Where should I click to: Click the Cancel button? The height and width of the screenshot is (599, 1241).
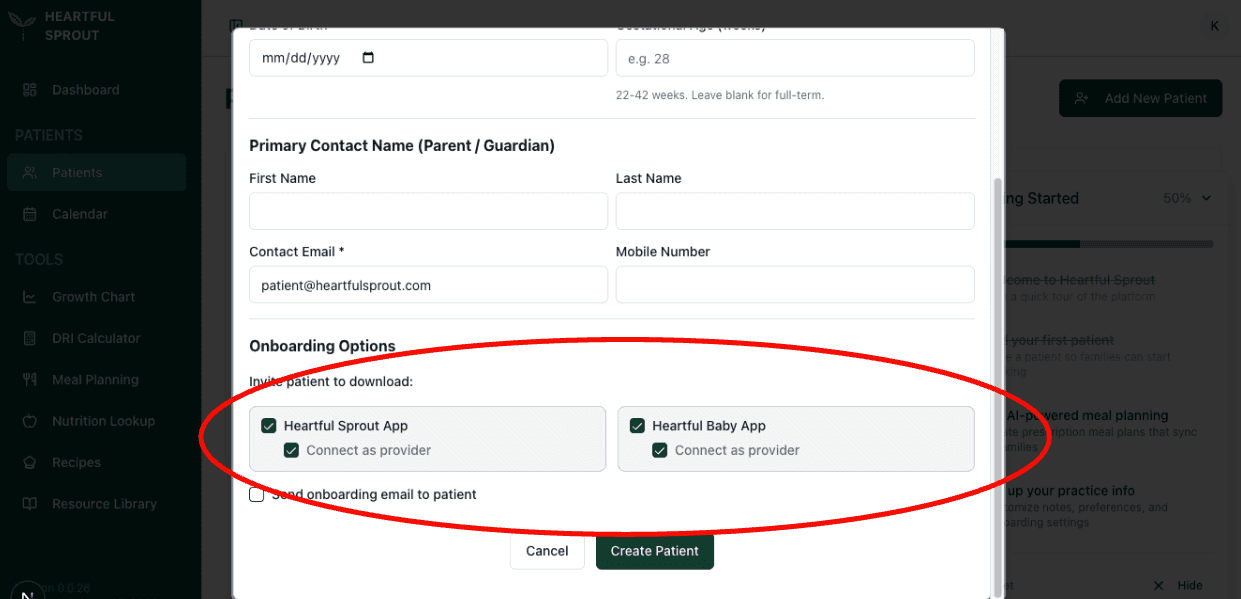coord(547,551)
